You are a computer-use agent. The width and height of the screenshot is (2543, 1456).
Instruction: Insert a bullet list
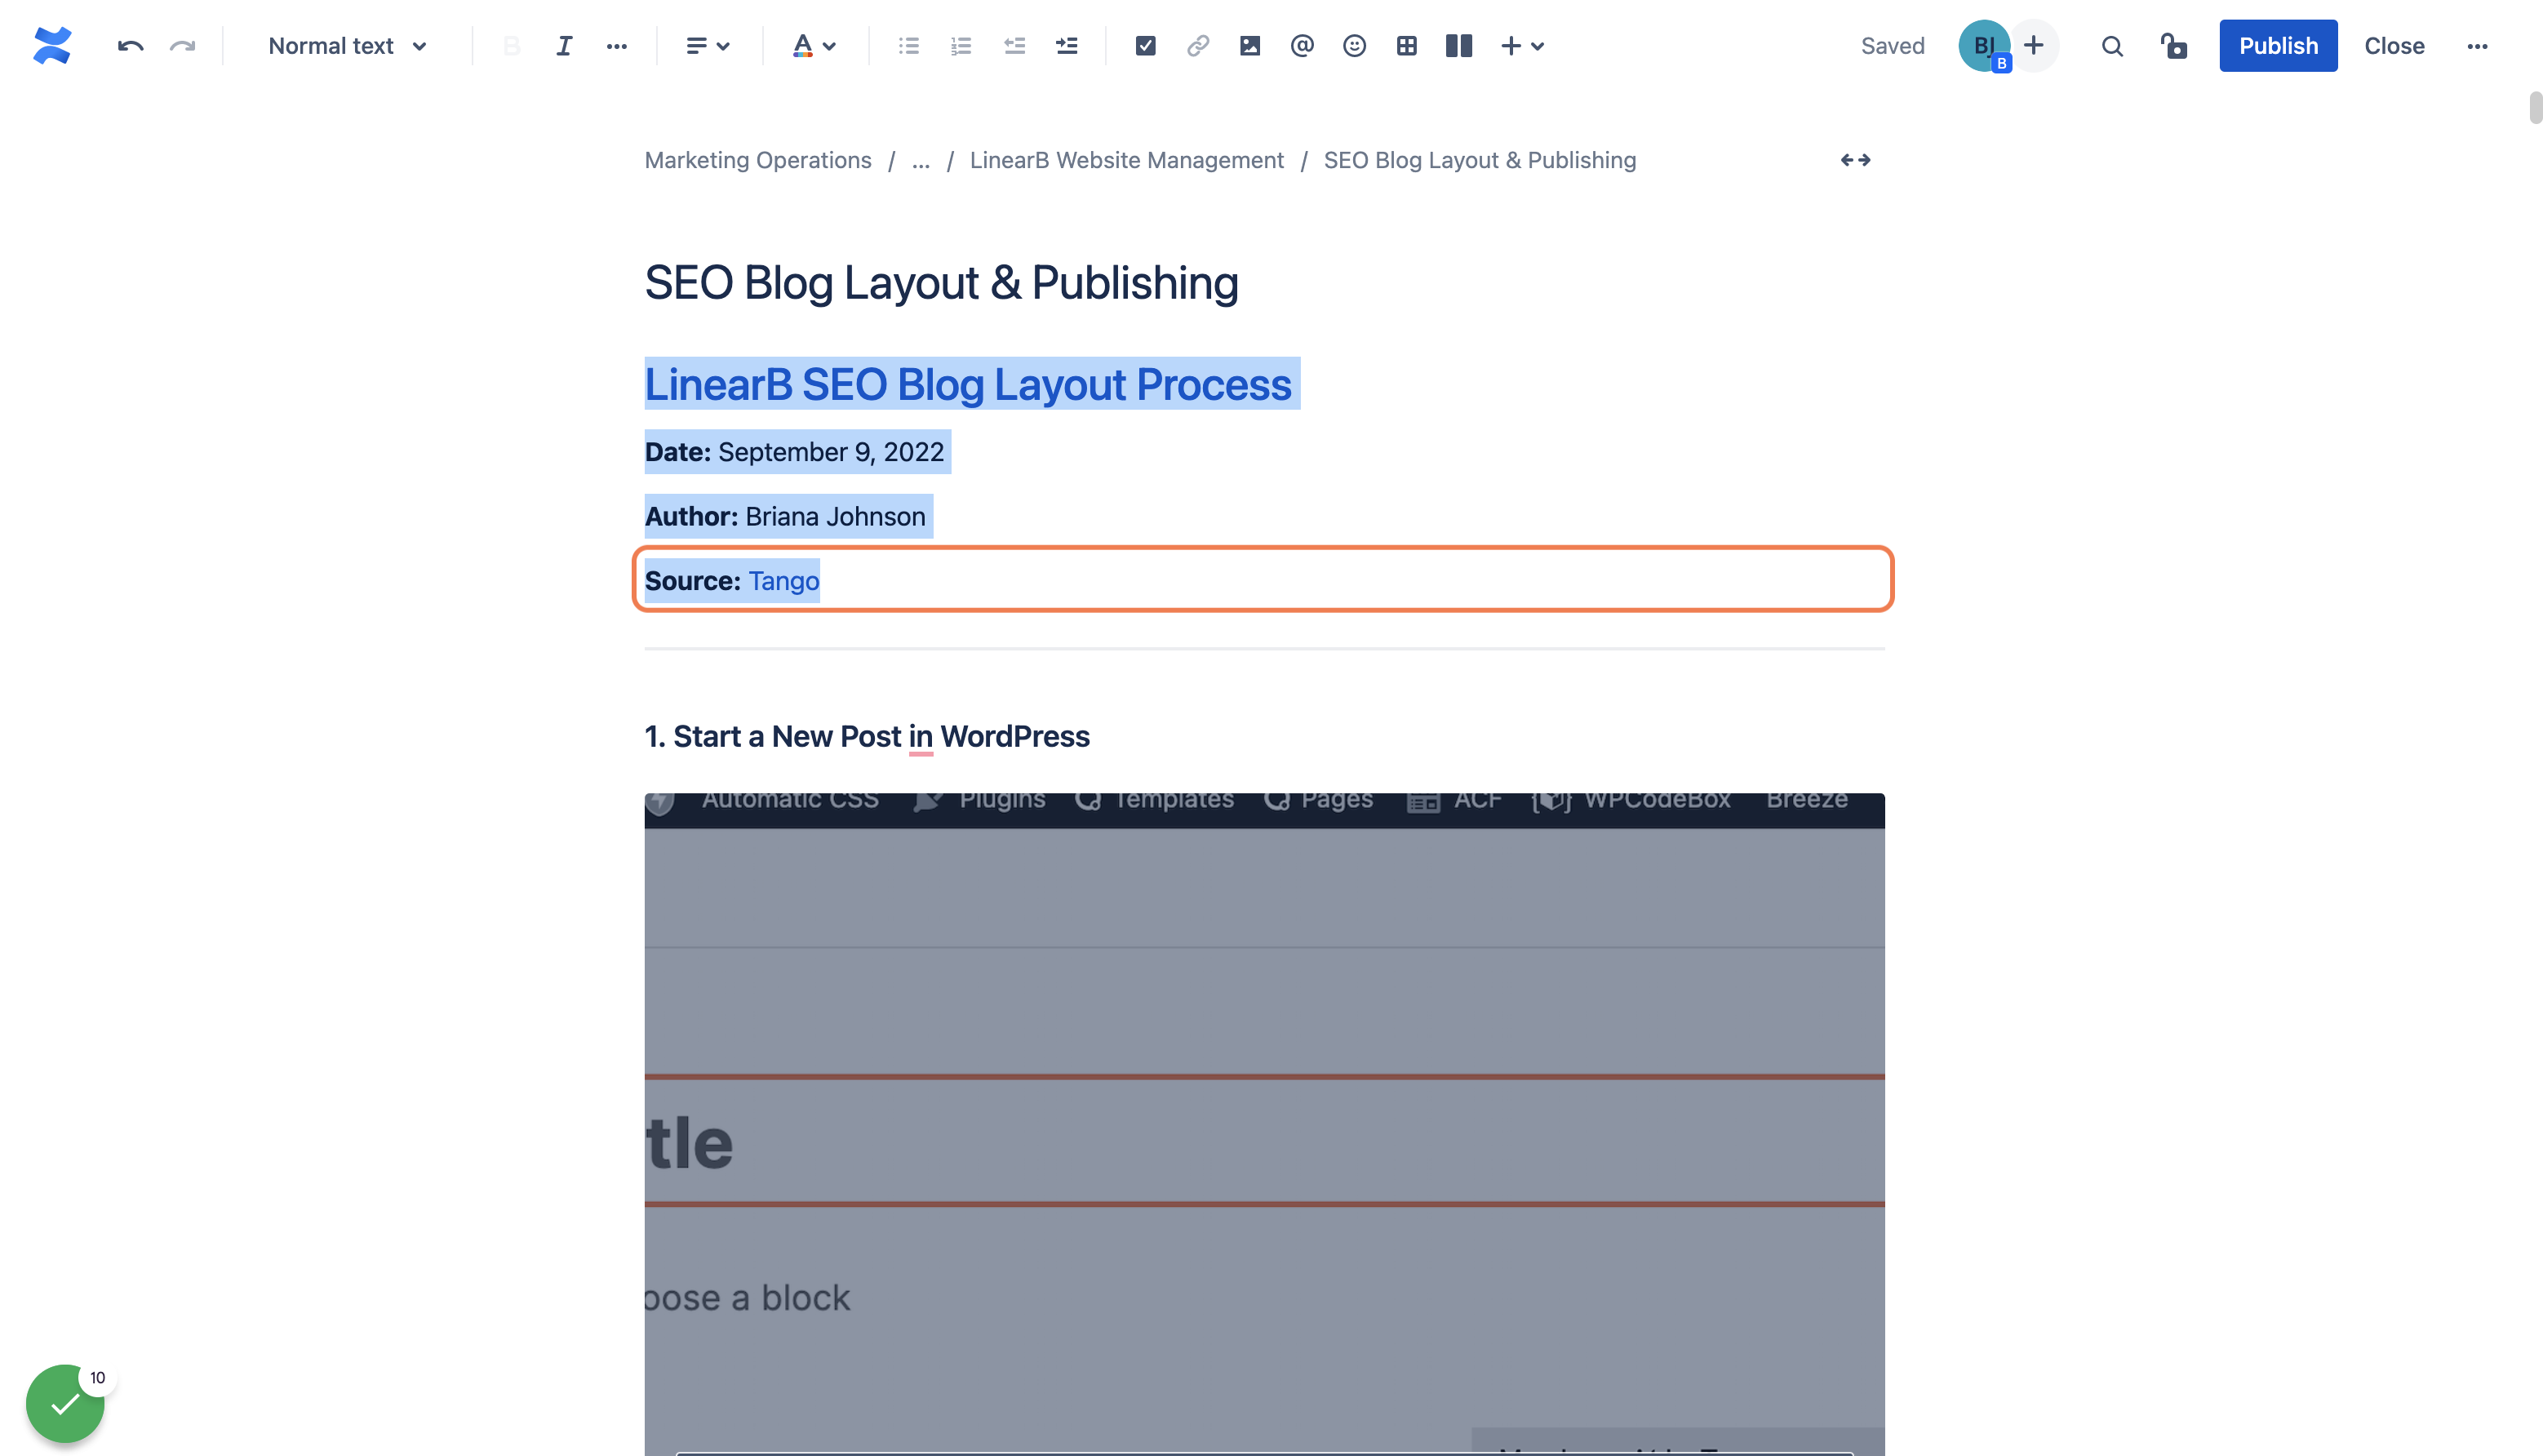pos(909,46)
